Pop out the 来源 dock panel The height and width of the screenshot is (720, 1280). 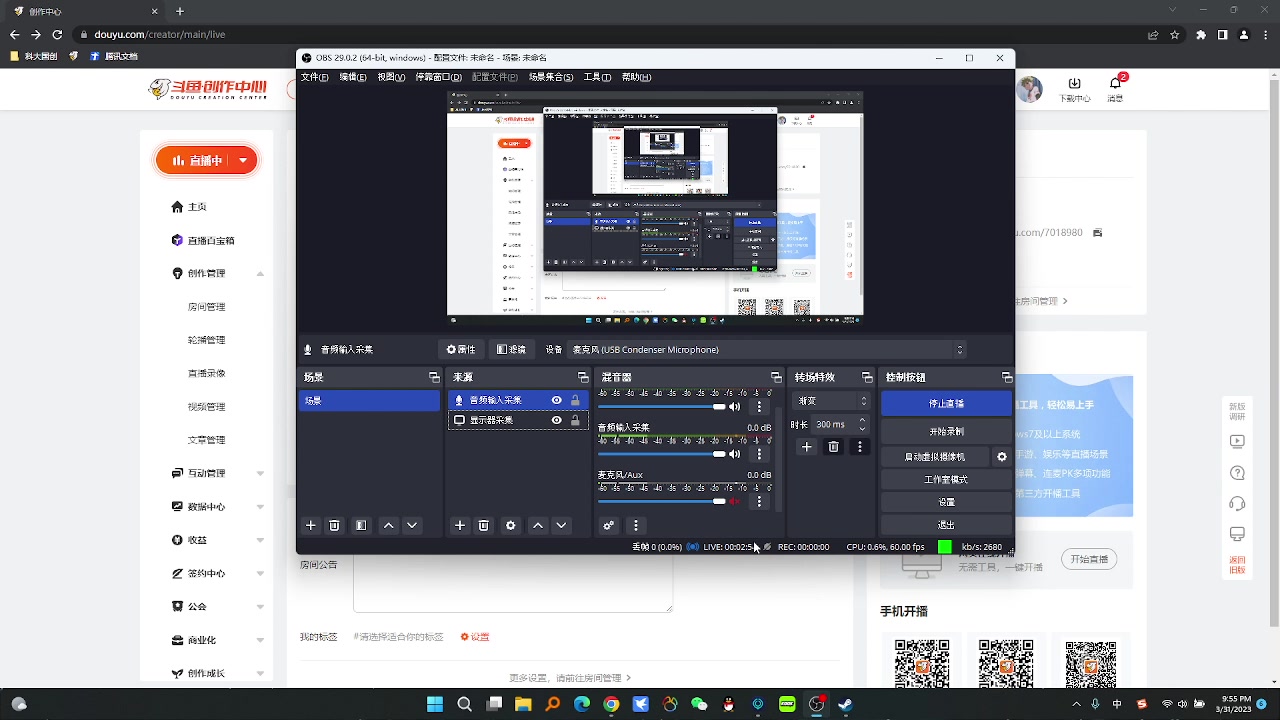(583, 377)
